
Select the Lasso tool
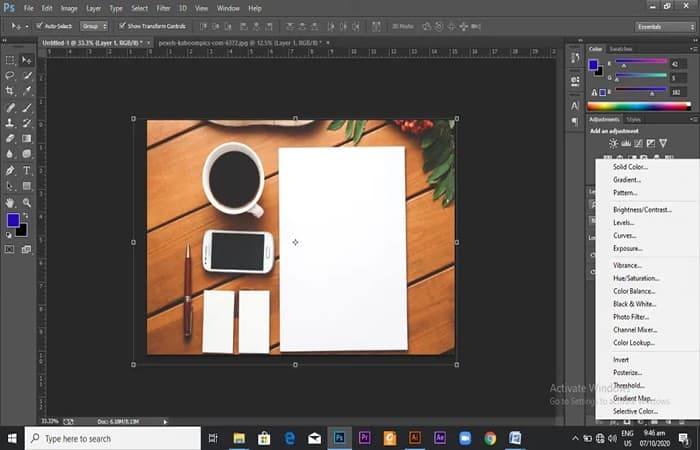point(9,75)
